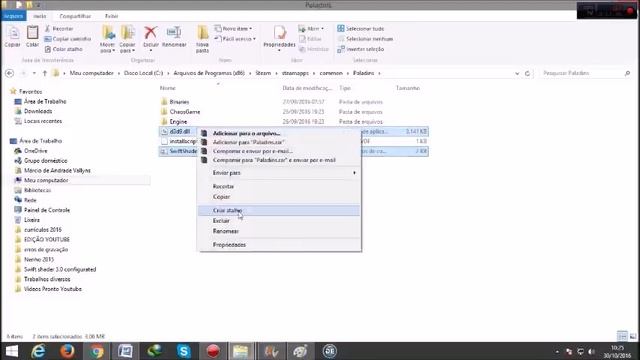640x360 pixels.
Task: Click Inverter seleção in the ribbon
Action: (x=360, y=49)
